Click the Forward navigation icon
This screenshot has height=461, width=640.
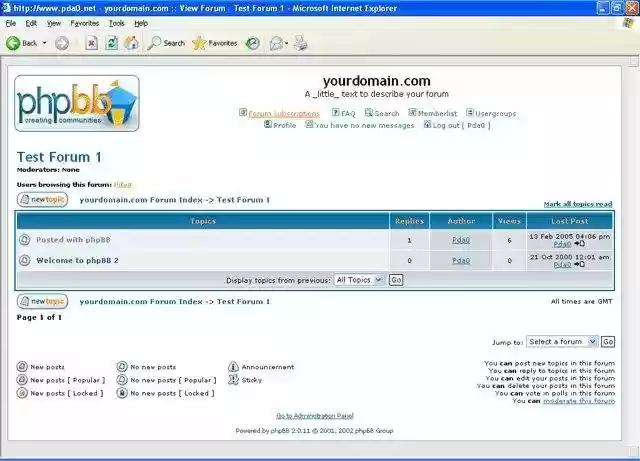tap(62, 43)
